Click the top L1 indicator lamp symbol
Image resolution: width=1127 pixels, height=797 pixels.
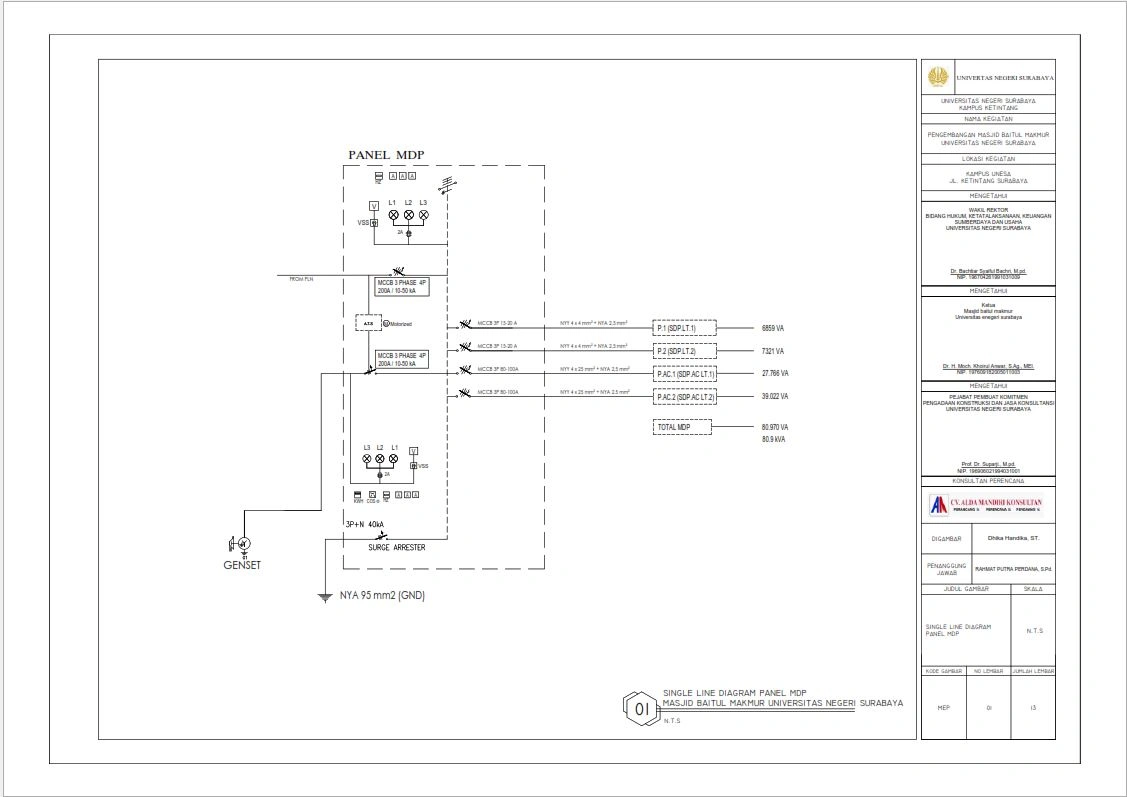click(x=393, y=215)
